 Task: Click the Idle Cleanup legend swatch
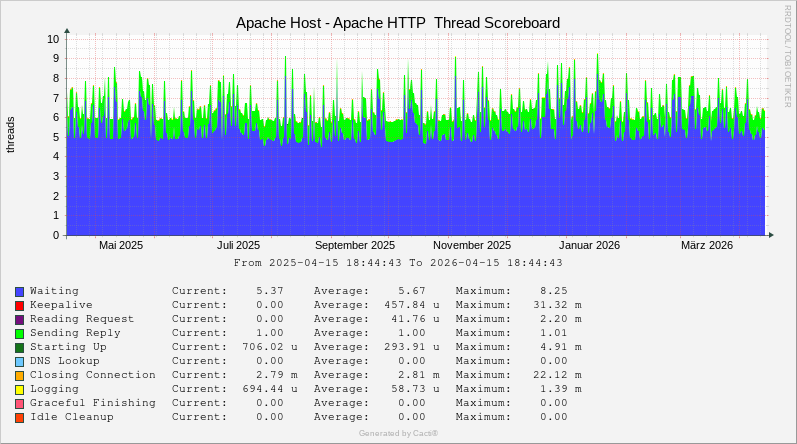(19, 417)
